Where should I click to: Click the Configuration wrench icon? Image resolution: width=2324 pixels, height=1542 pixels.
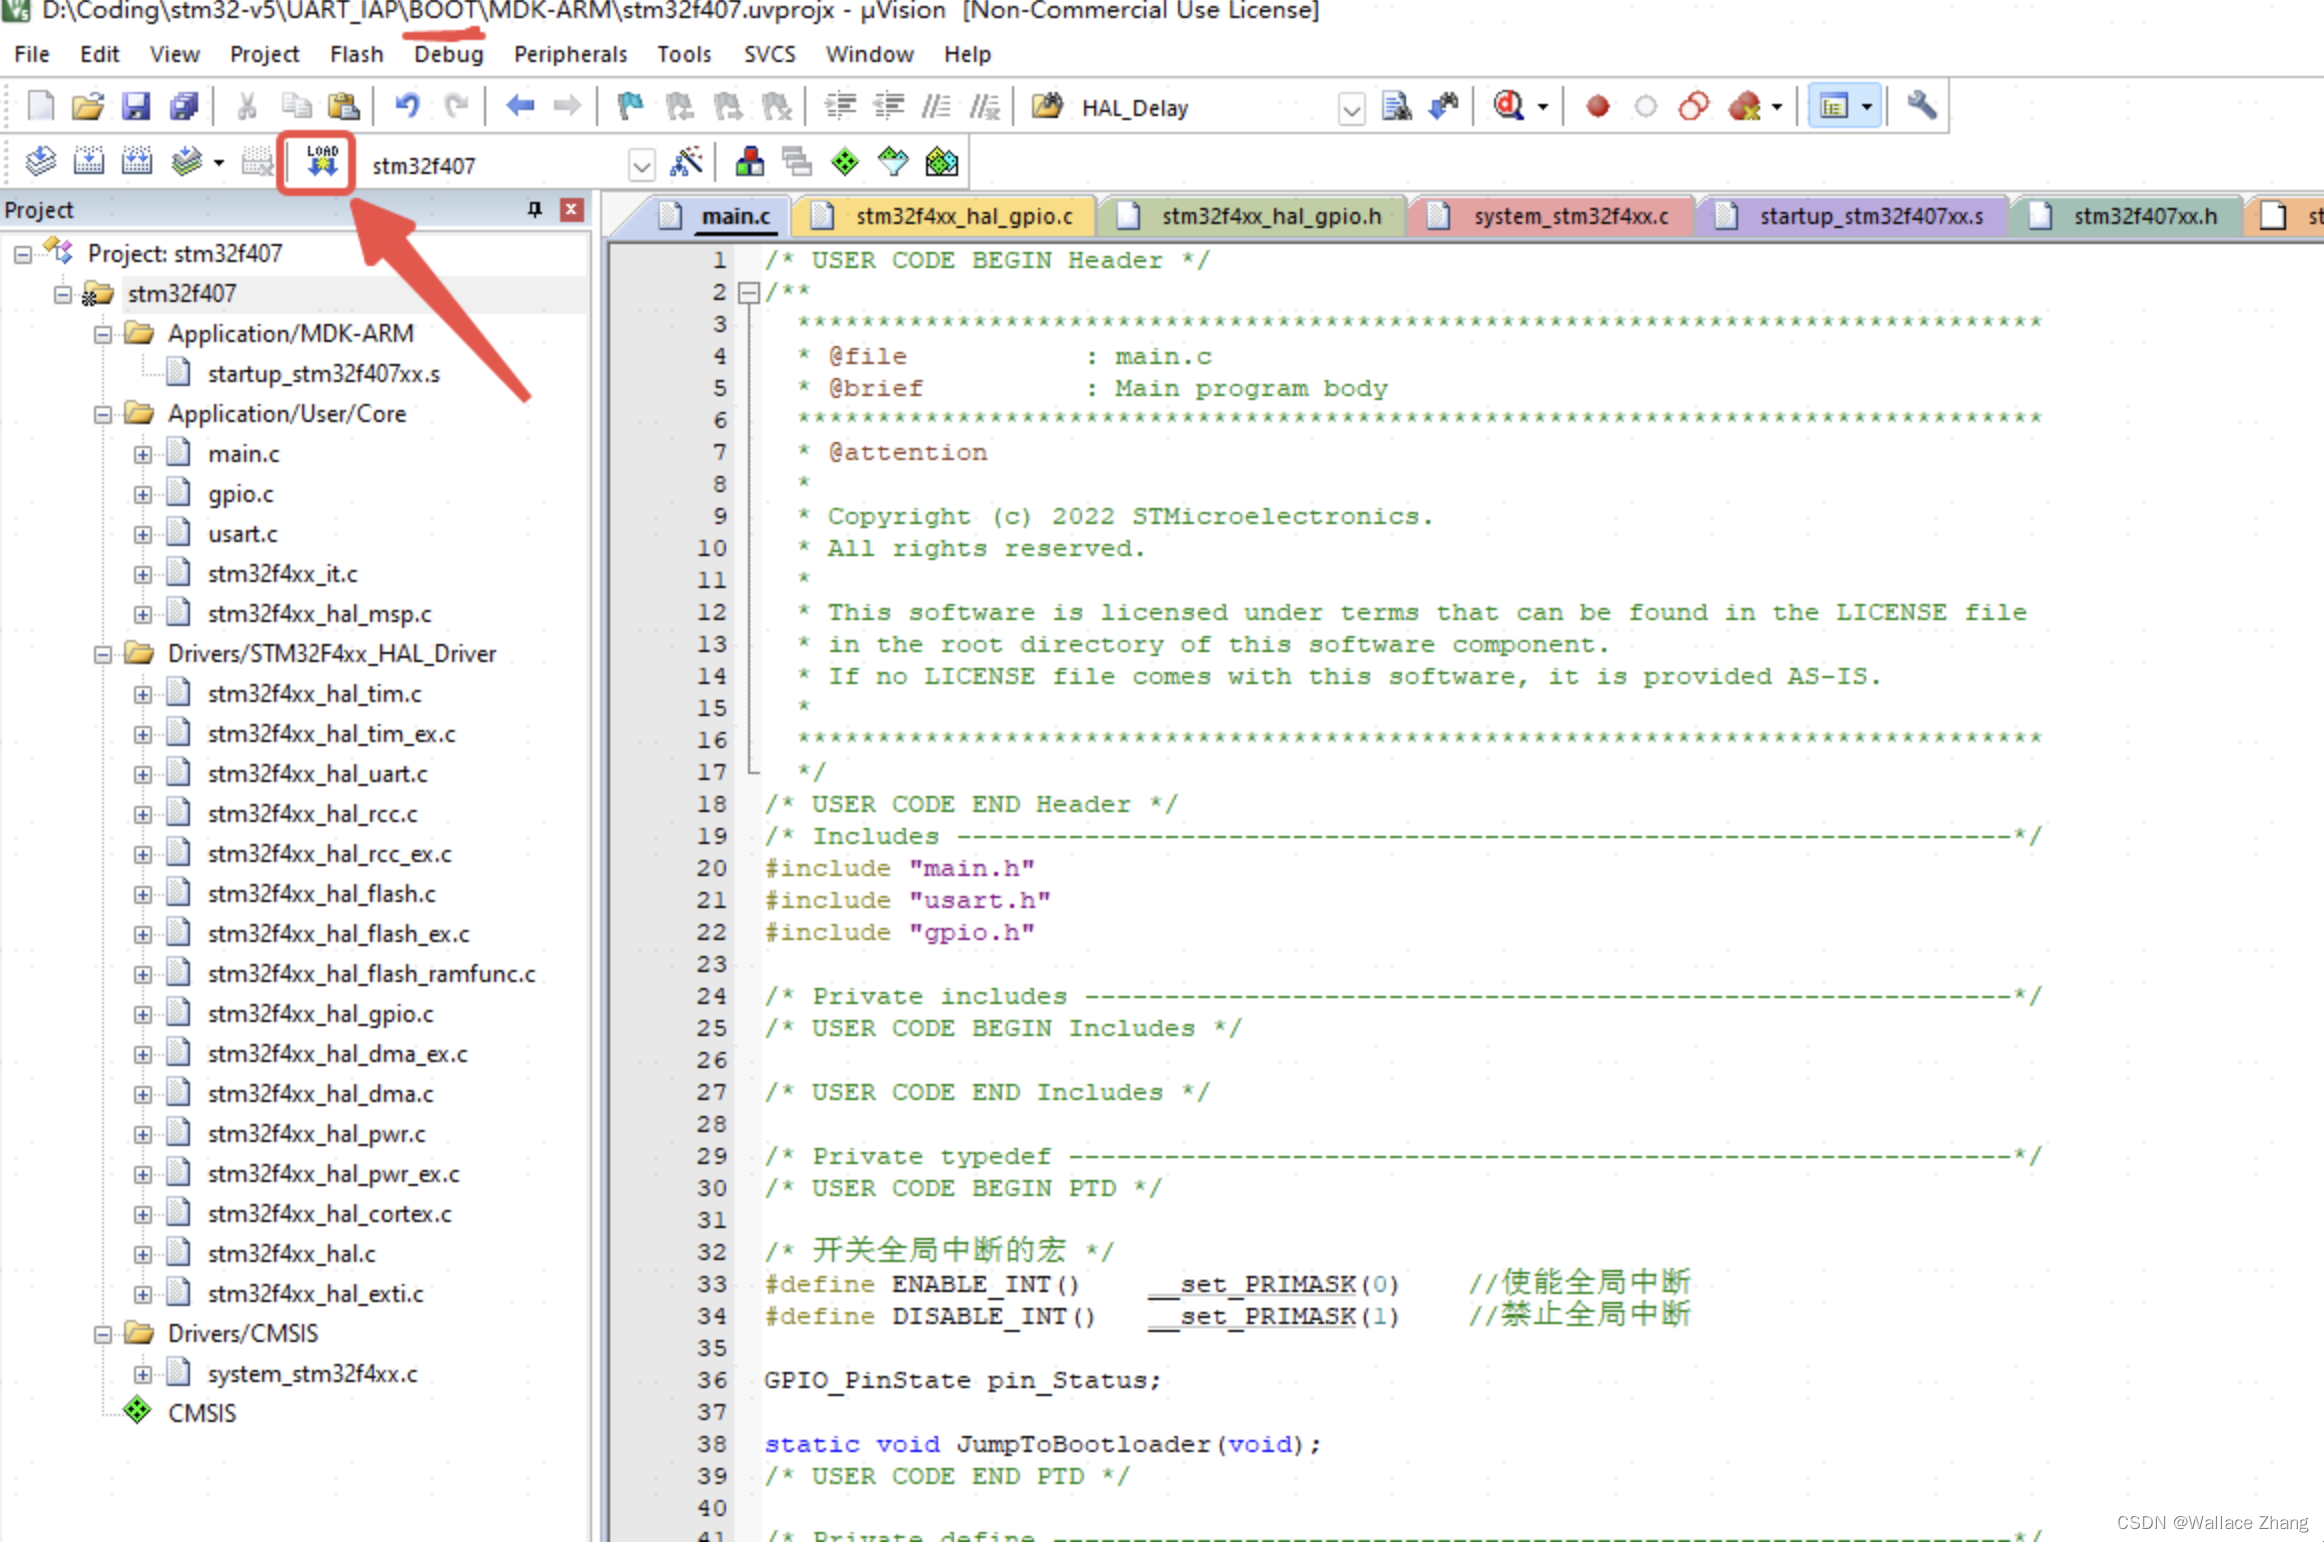(1921, 106)
